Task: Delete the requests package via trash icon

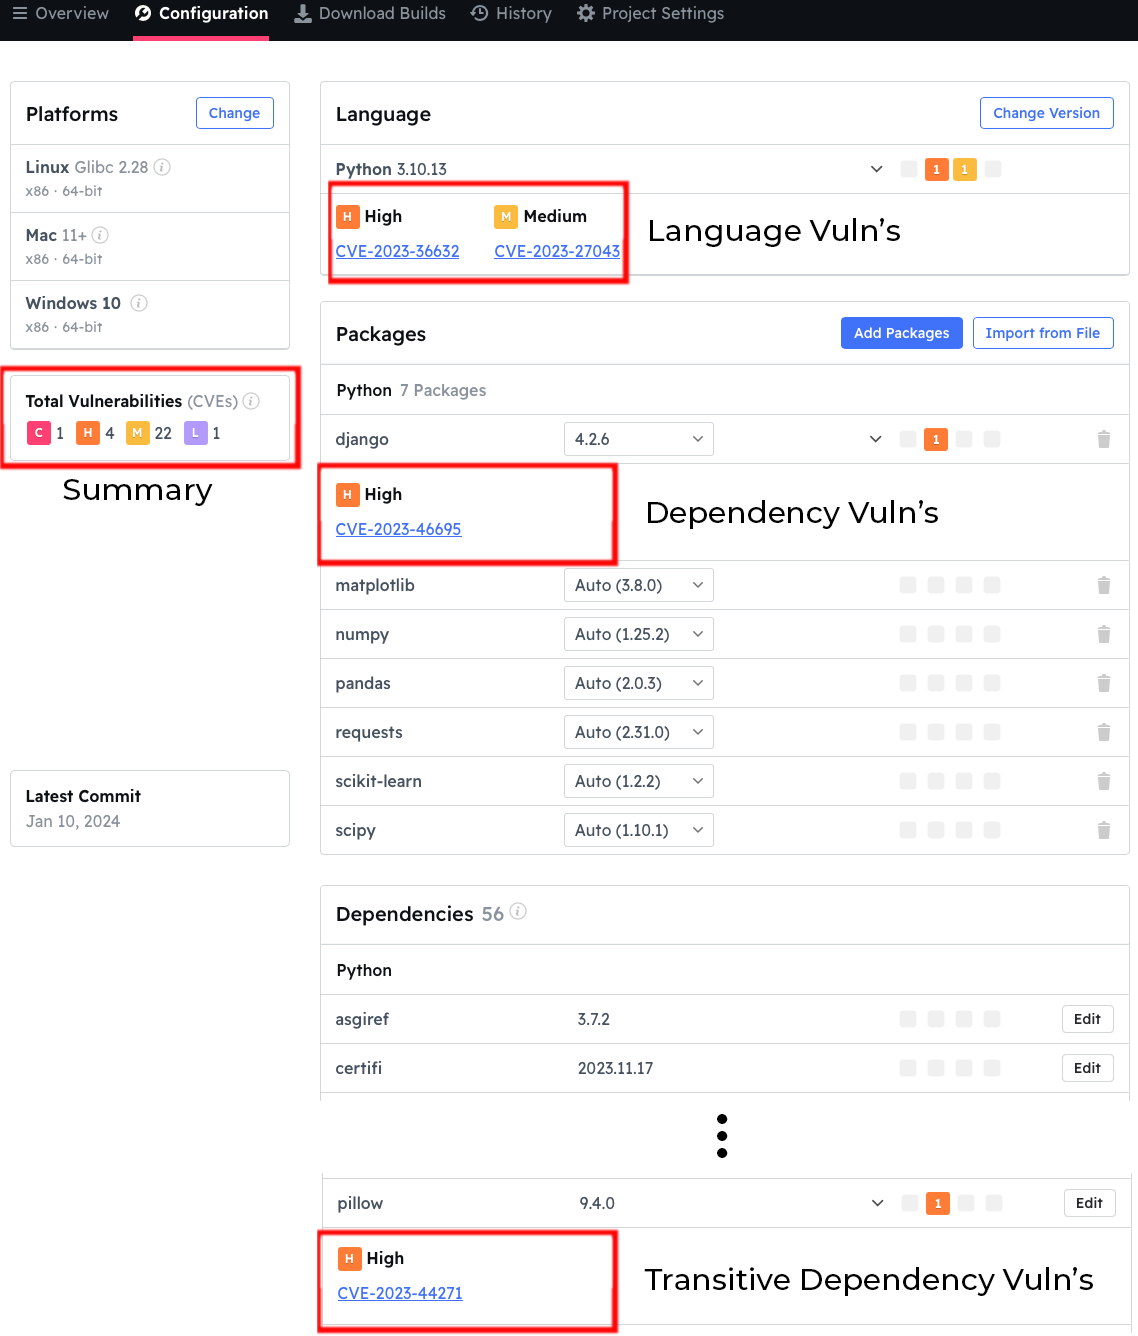Action: 1103,732
